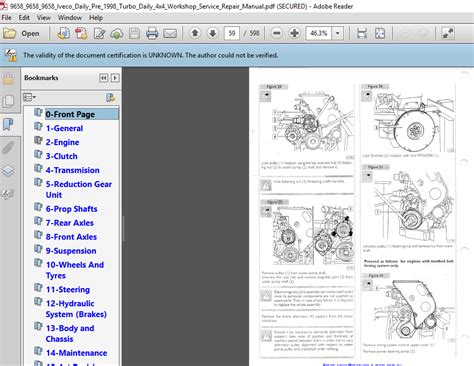Click the fit width scrolling icon

(362, 33)
